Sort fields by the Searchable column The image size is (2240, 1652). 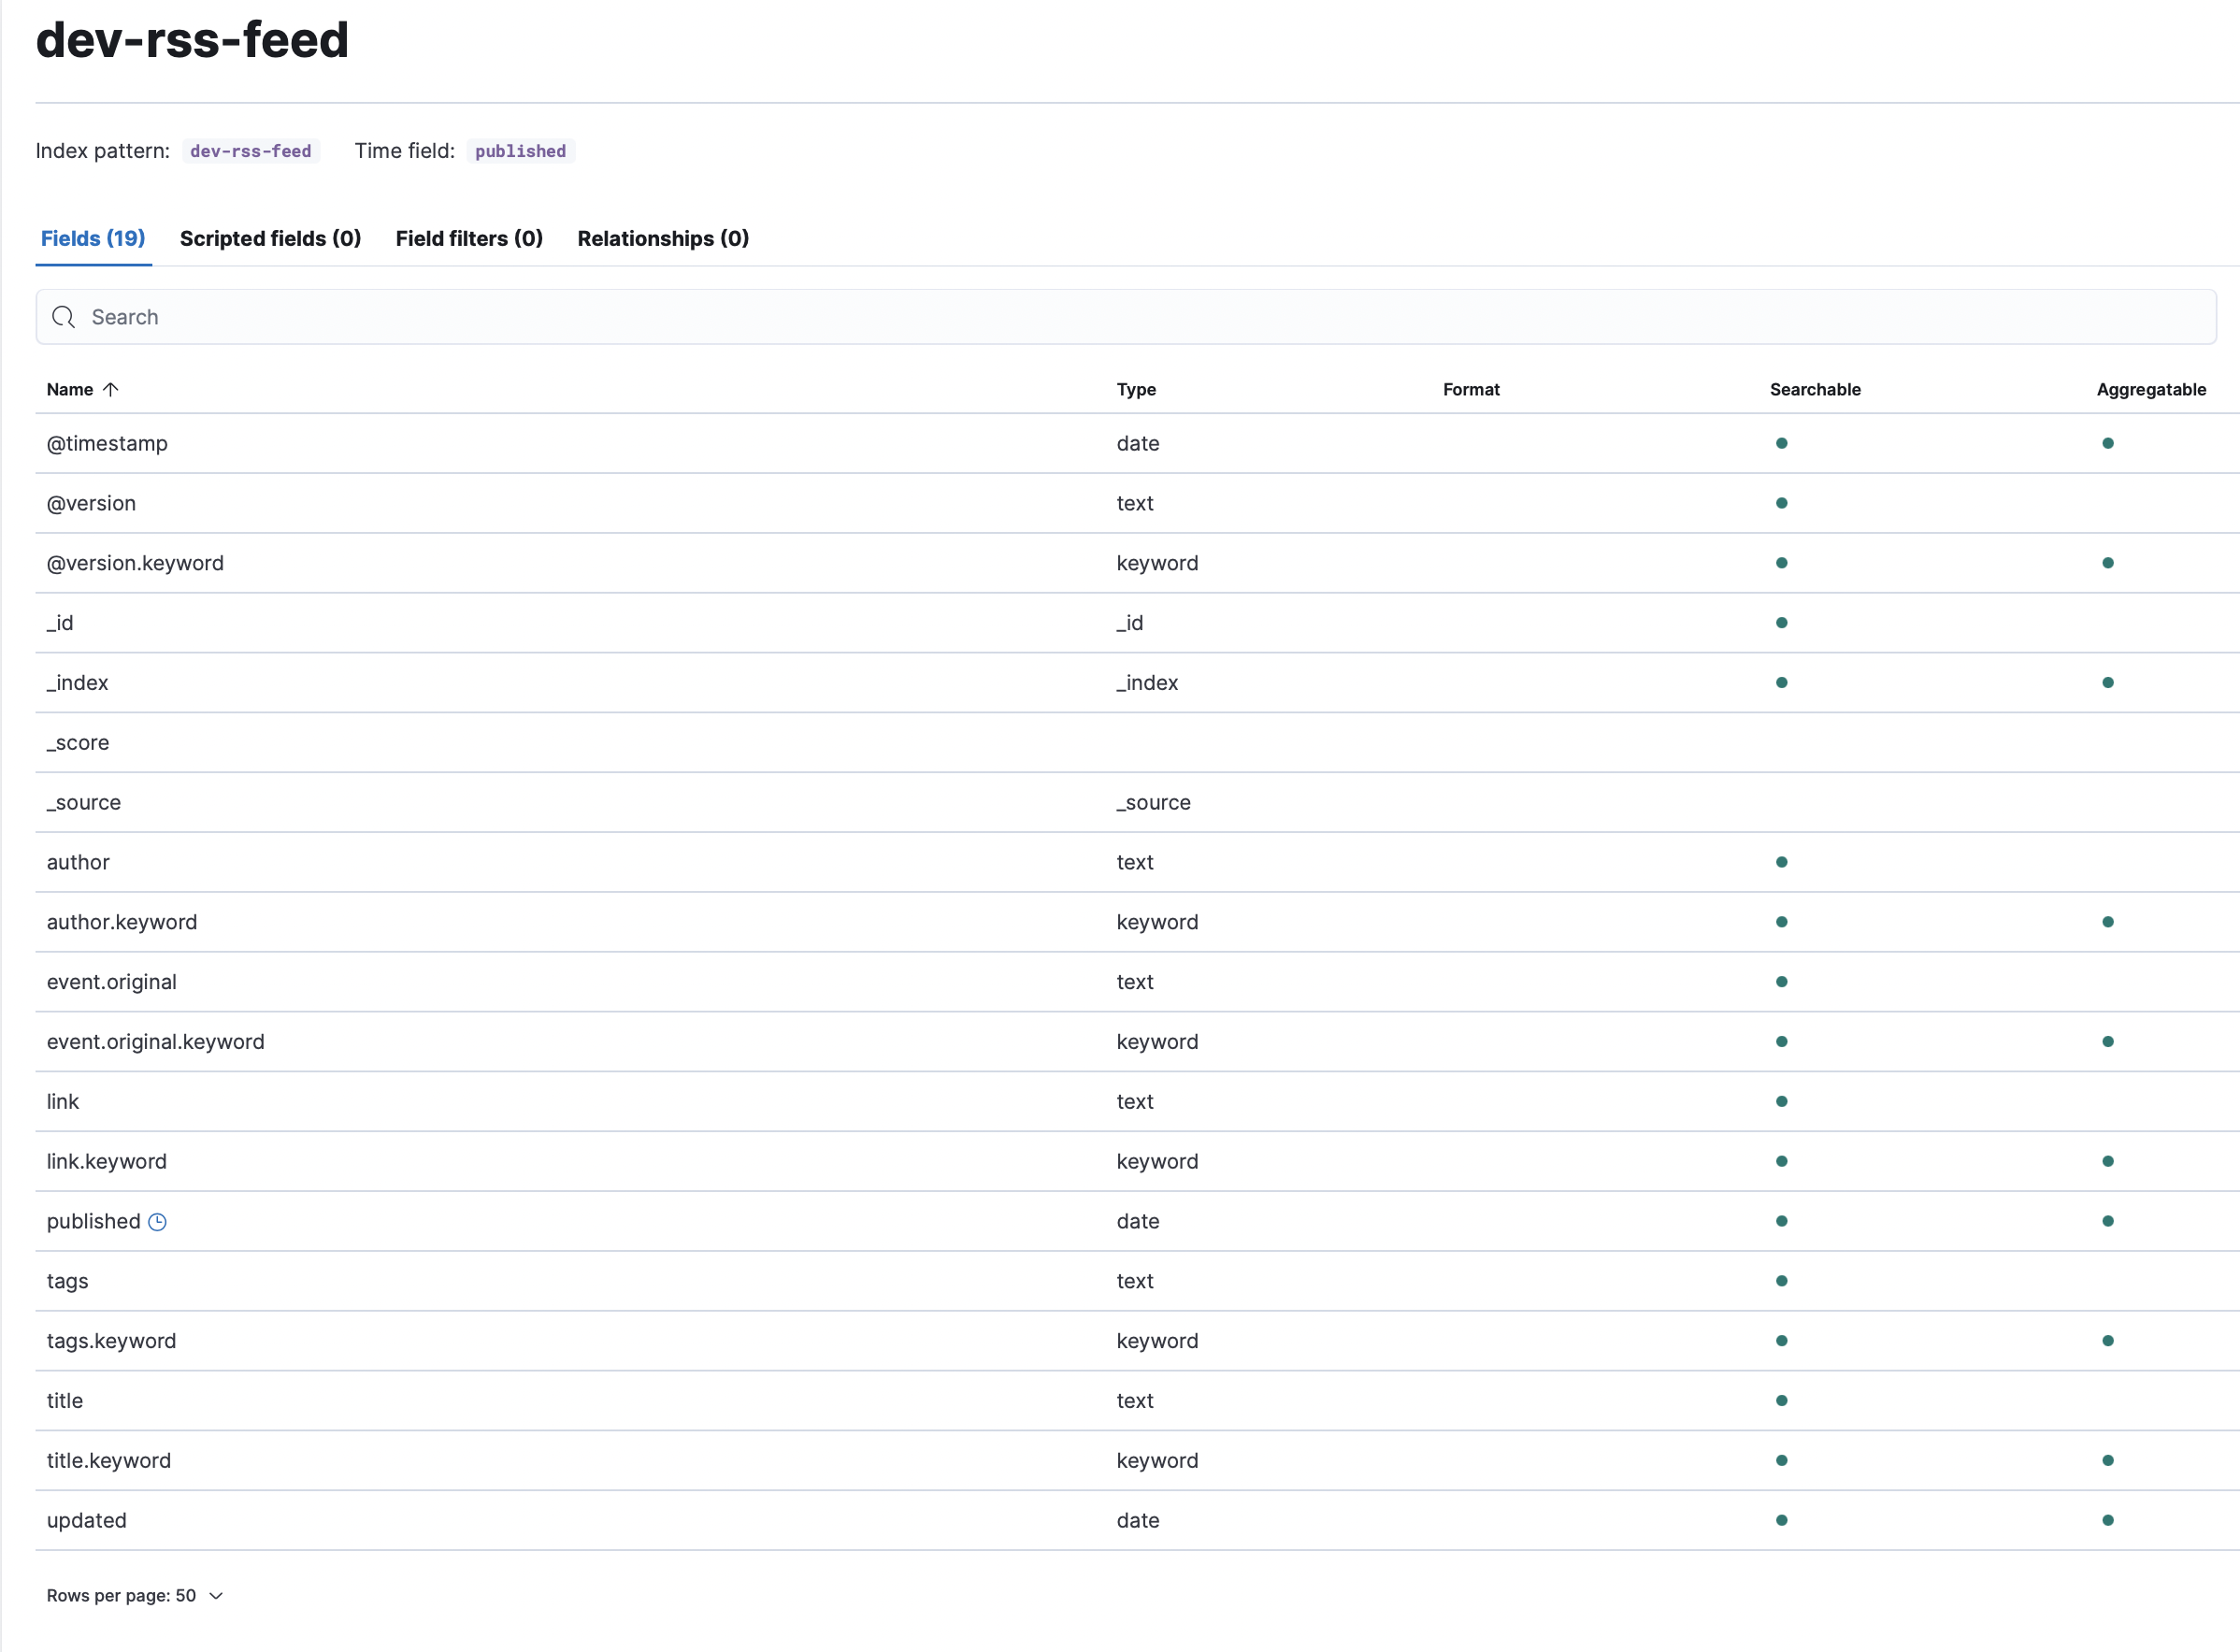[x=1815, y=389]
